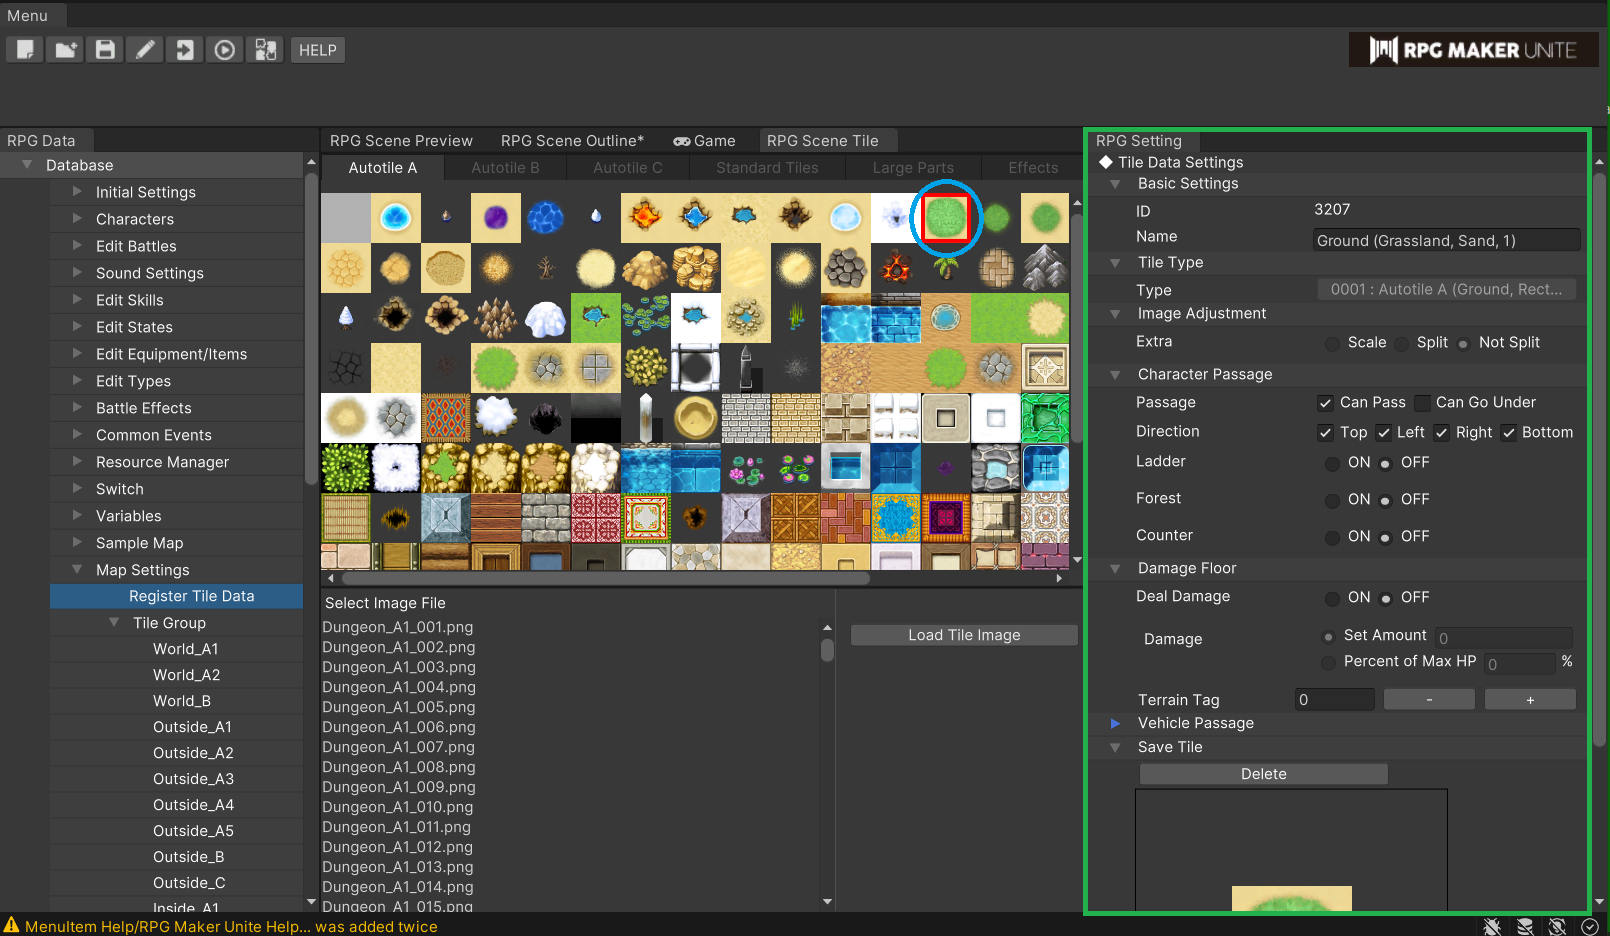Viewport: 1610px width, 936px height.
Task: Switch to RPG Scene Preview tab
Action: coord(401,141)
